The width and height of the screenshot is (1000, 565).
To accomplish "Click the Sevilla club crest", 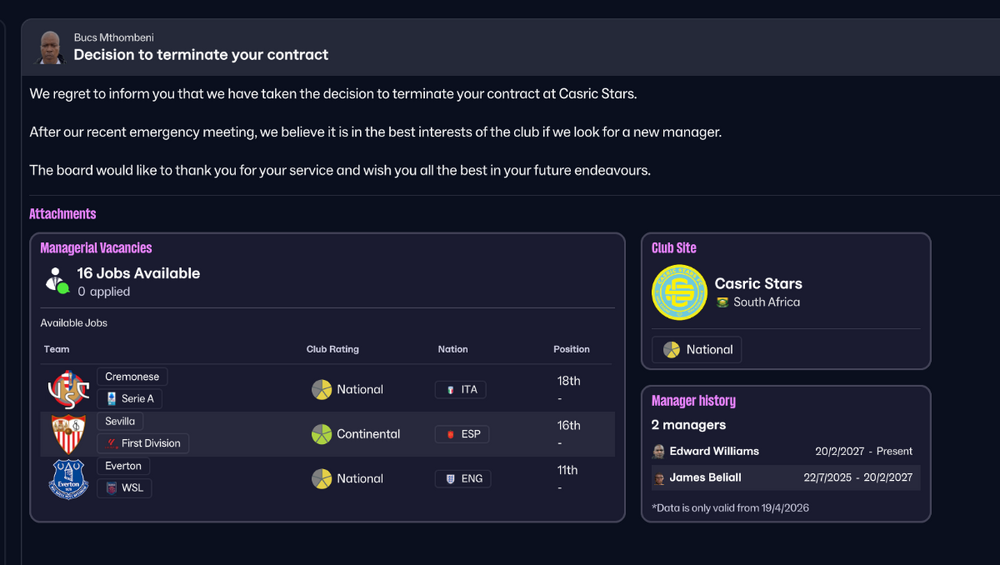I will coord(68,434).
